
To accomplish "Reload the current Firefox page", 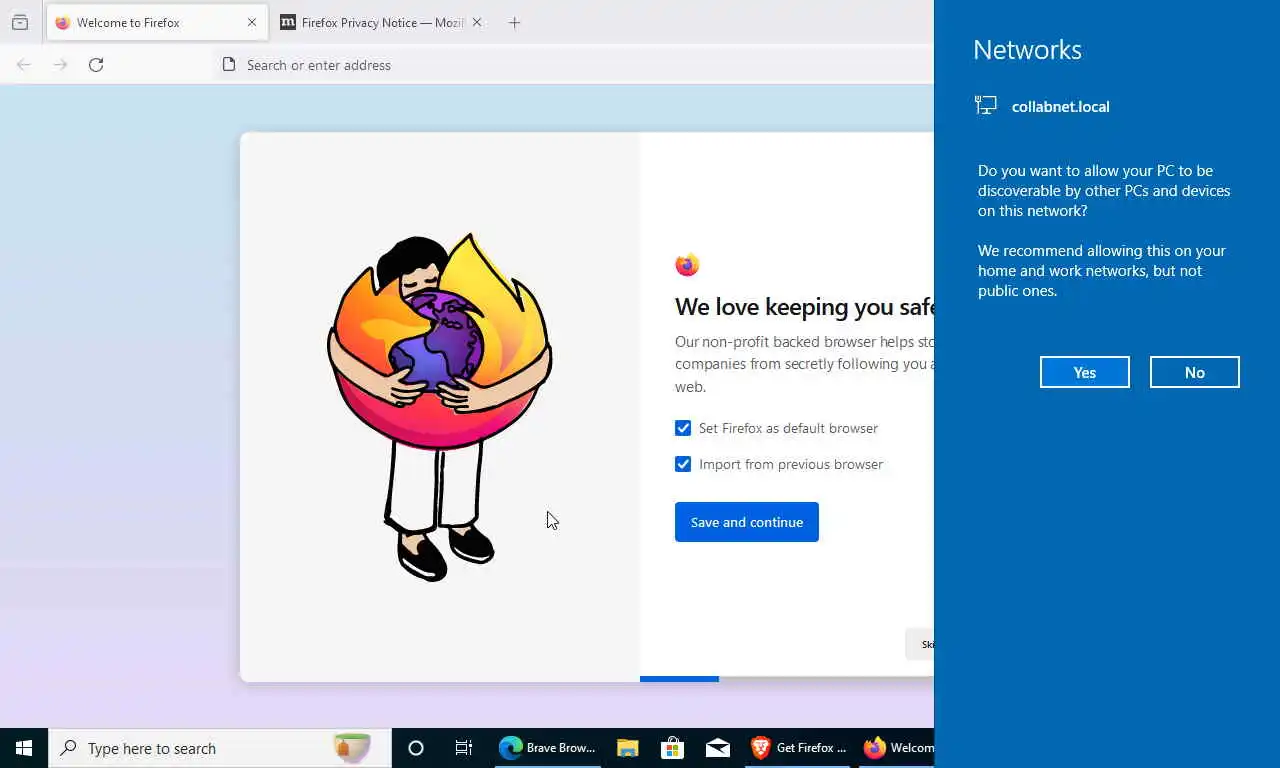I will [96, 65].
